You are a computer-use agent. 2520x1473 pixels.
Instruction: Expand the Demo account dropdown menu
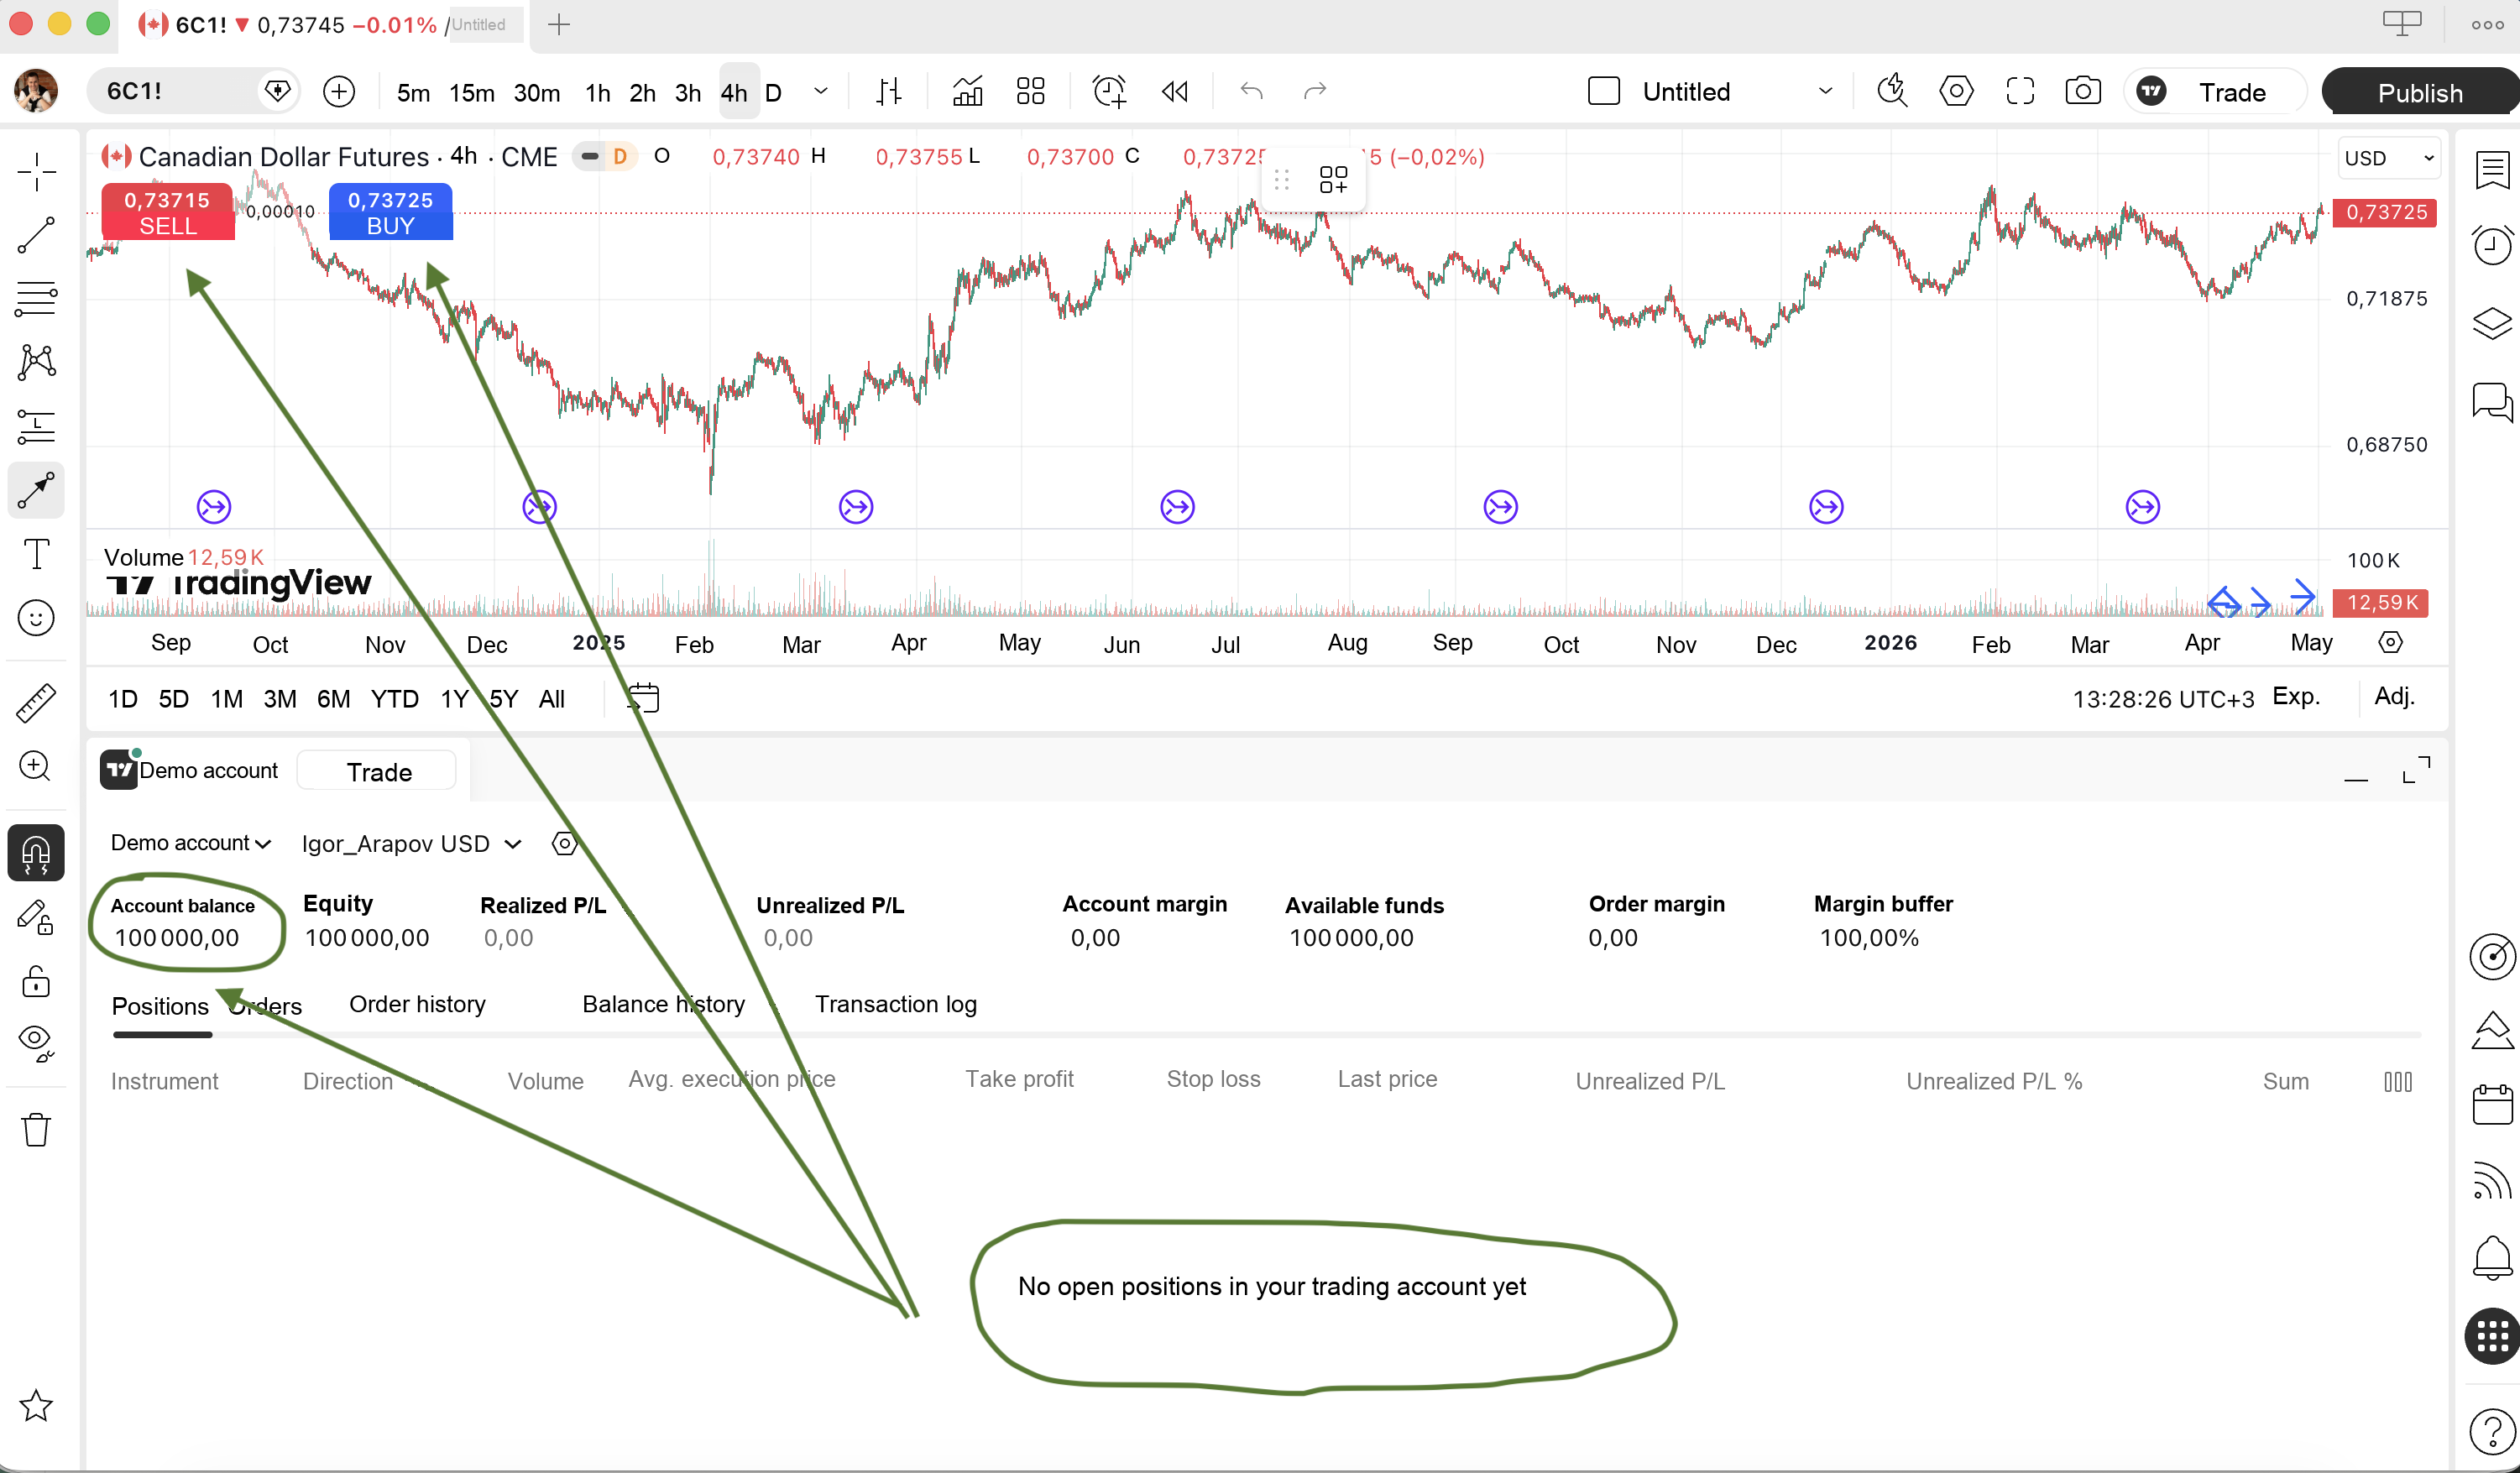(190, 843)
